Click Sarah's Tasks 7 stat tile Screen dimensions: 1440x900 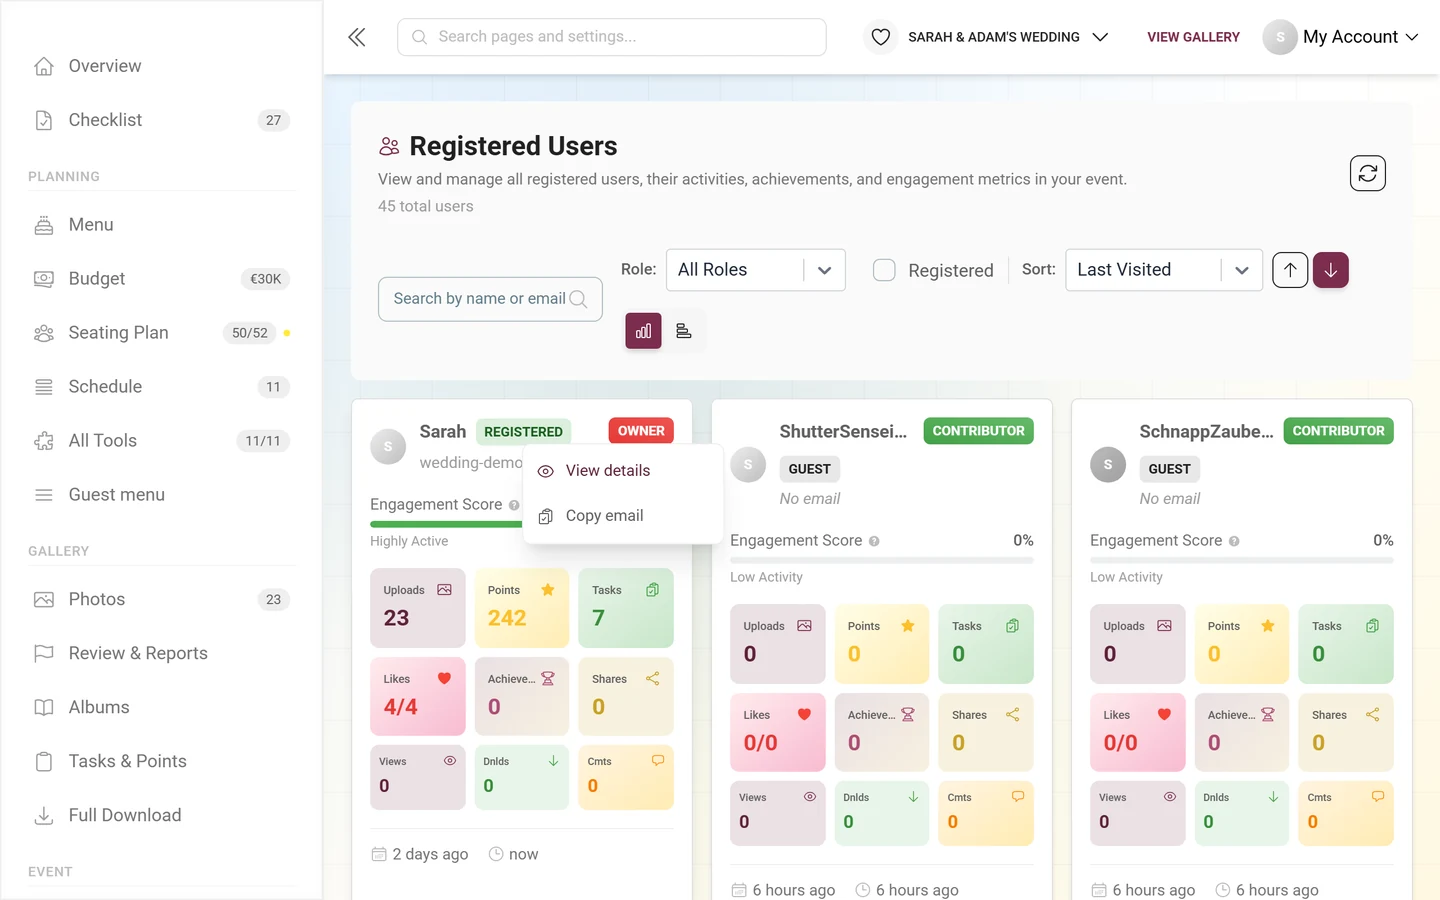click(x=626, y=608)
